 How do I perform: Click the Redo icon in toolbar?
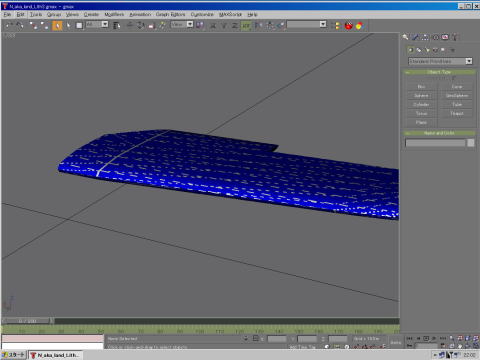tap(19, 25)
